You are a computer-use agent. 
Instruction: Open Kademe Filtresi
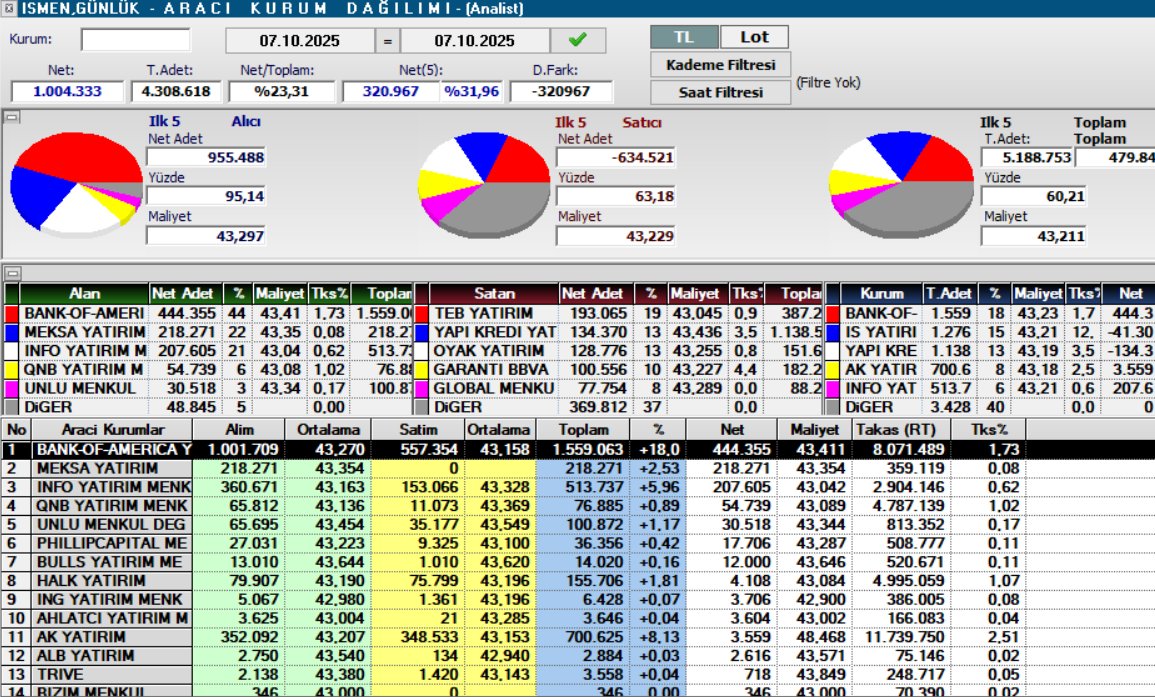(720, 65)
